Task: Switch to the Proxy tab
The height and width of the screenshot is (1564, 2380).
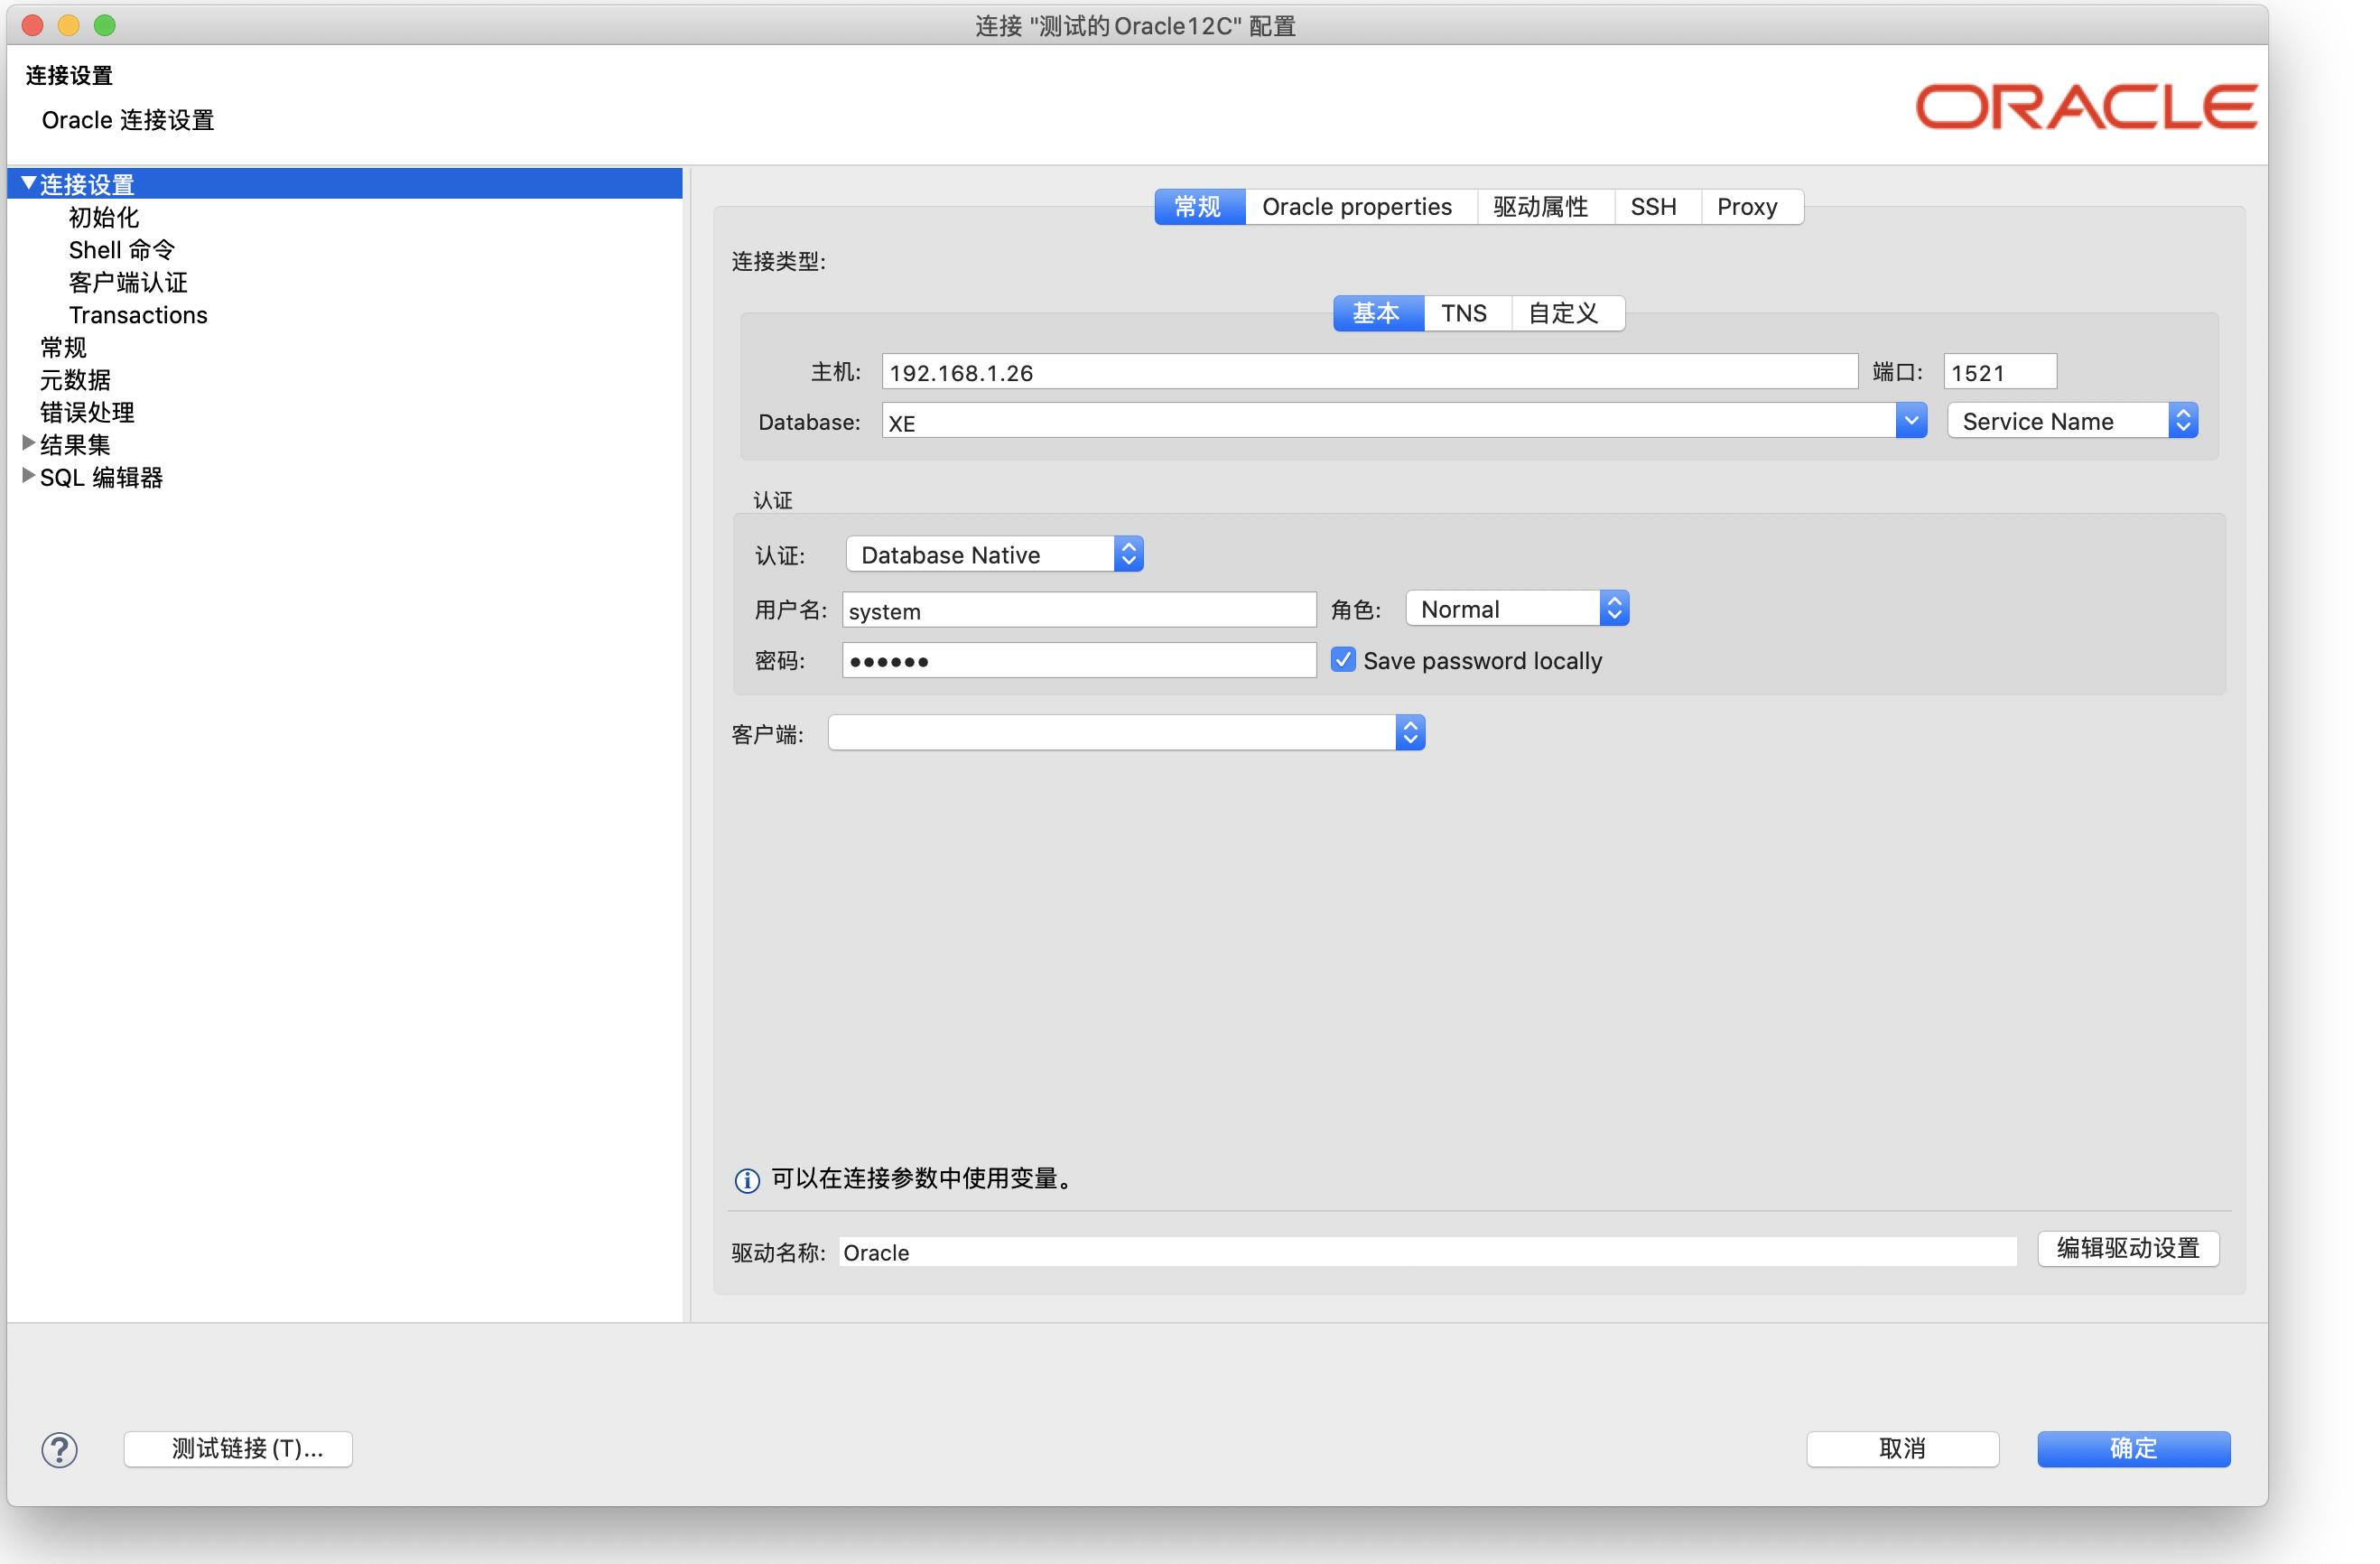Action: [x=1747, y=206]
